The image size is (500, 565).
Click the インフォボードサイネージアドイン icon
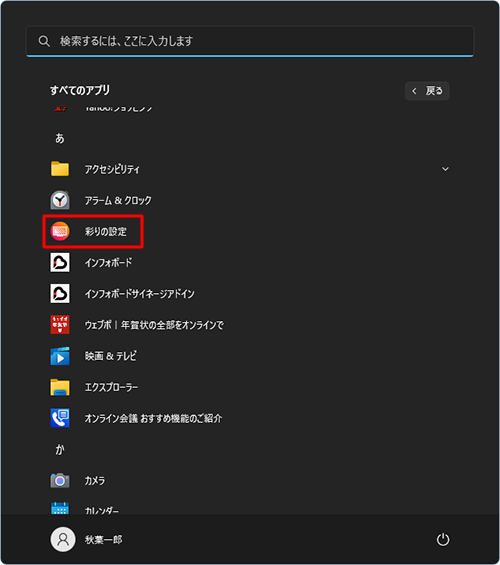point(60,293)
